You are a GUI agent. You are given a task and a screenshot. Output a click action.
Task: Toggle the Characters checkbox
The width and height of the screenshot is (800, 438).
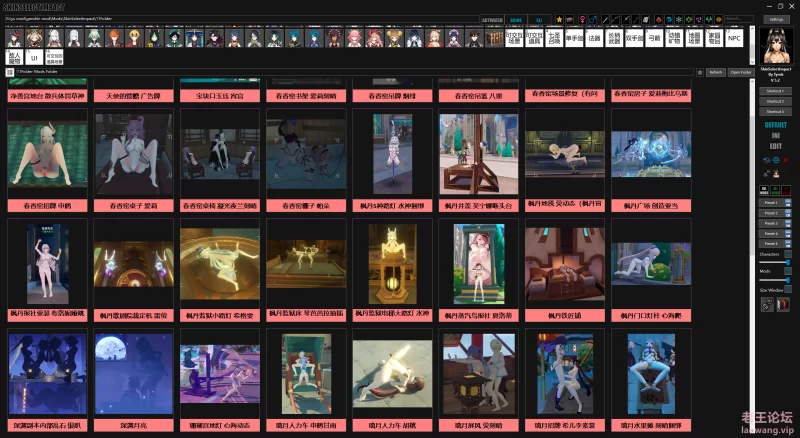788,254
